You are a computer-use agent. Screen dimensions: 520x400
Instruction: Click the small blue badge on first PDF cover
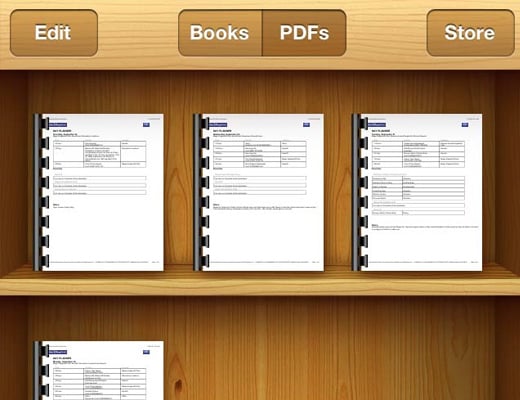click(x=146, y=125)
